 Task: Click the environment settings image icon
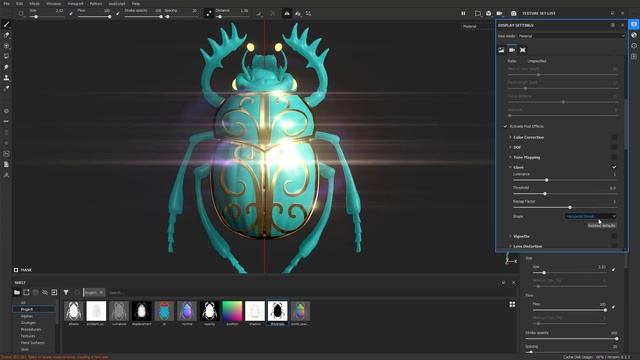(x=501, y=50)
